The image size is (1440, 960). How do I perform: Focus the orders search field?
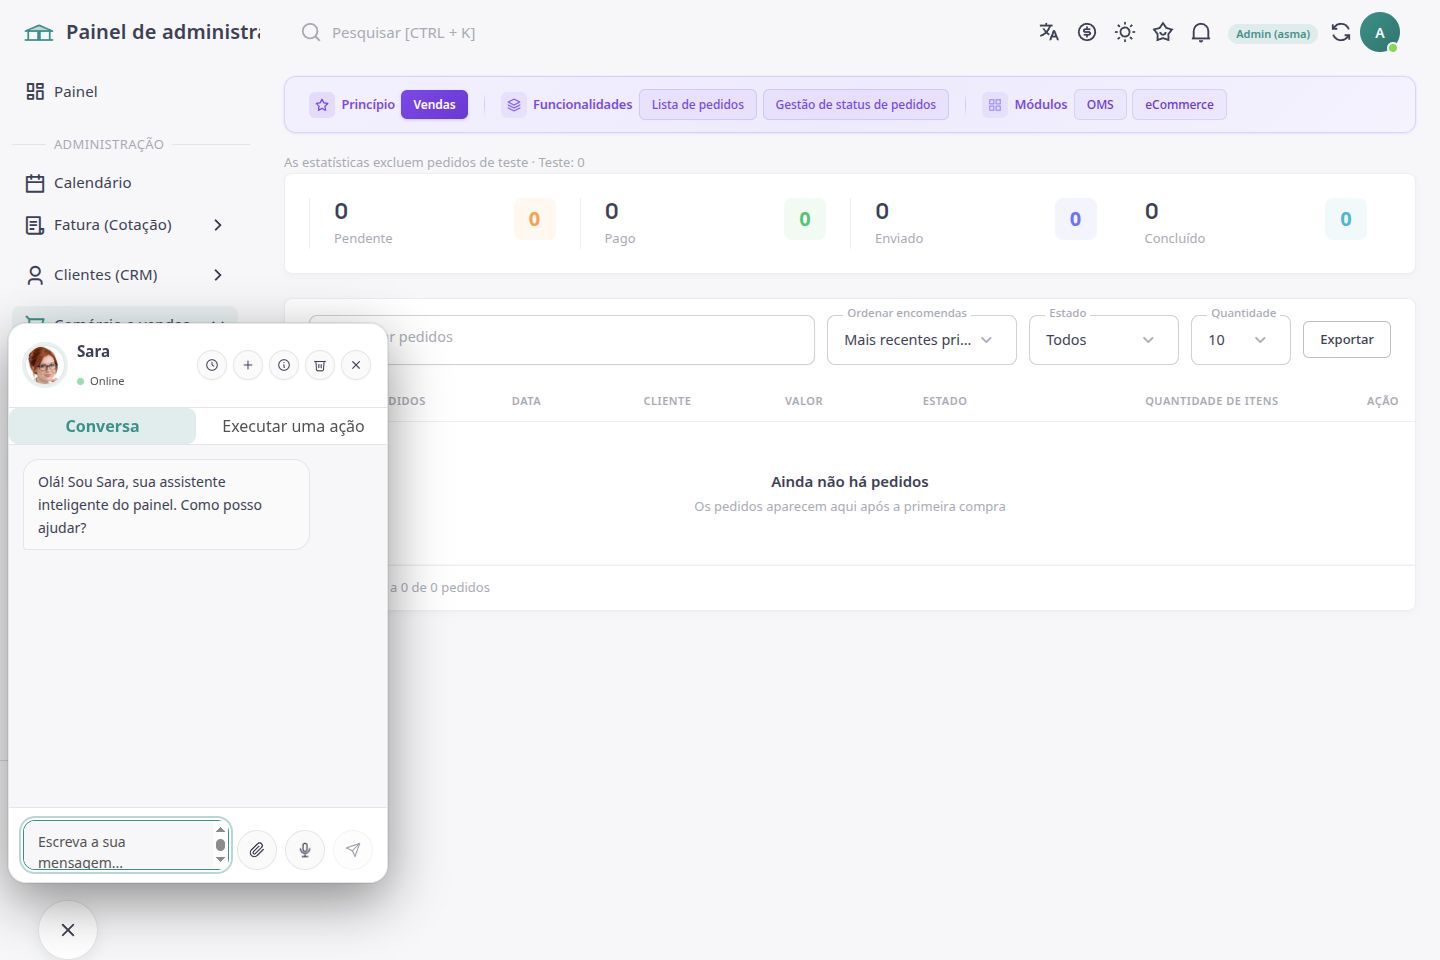(562, 340)
